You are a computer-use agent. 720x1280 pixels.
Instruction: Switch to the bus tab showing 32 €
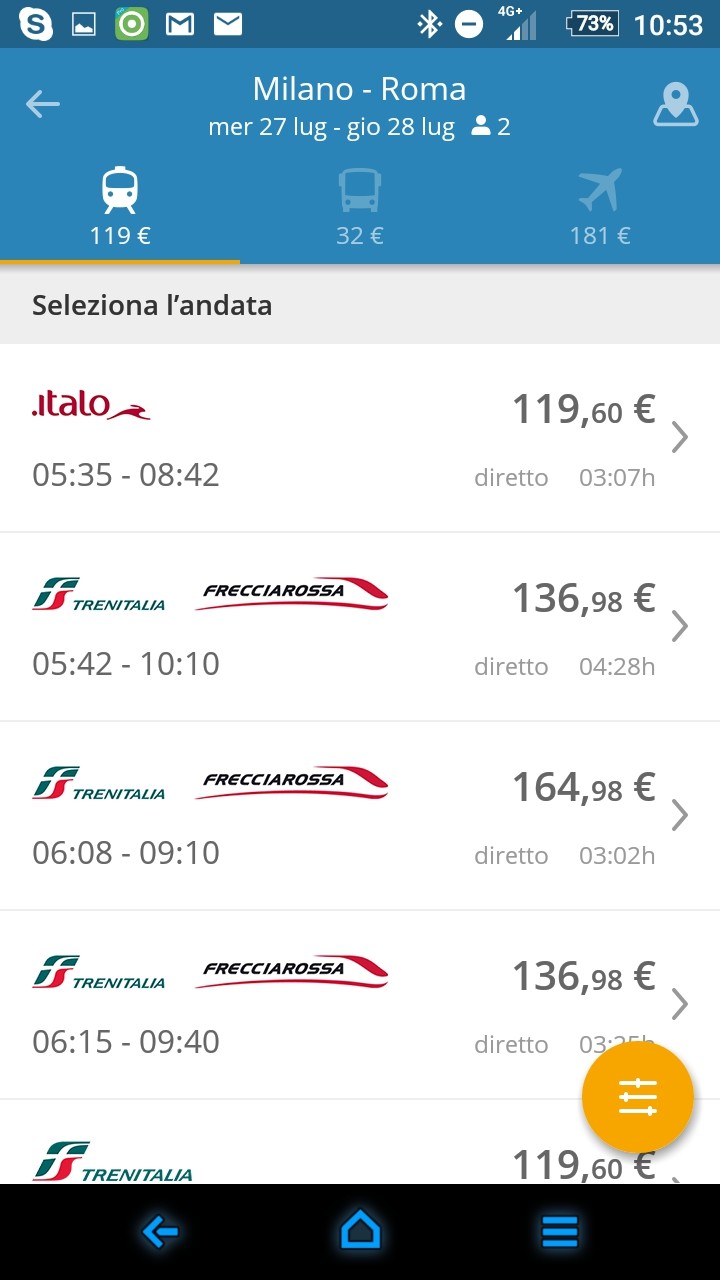[360, 207]
